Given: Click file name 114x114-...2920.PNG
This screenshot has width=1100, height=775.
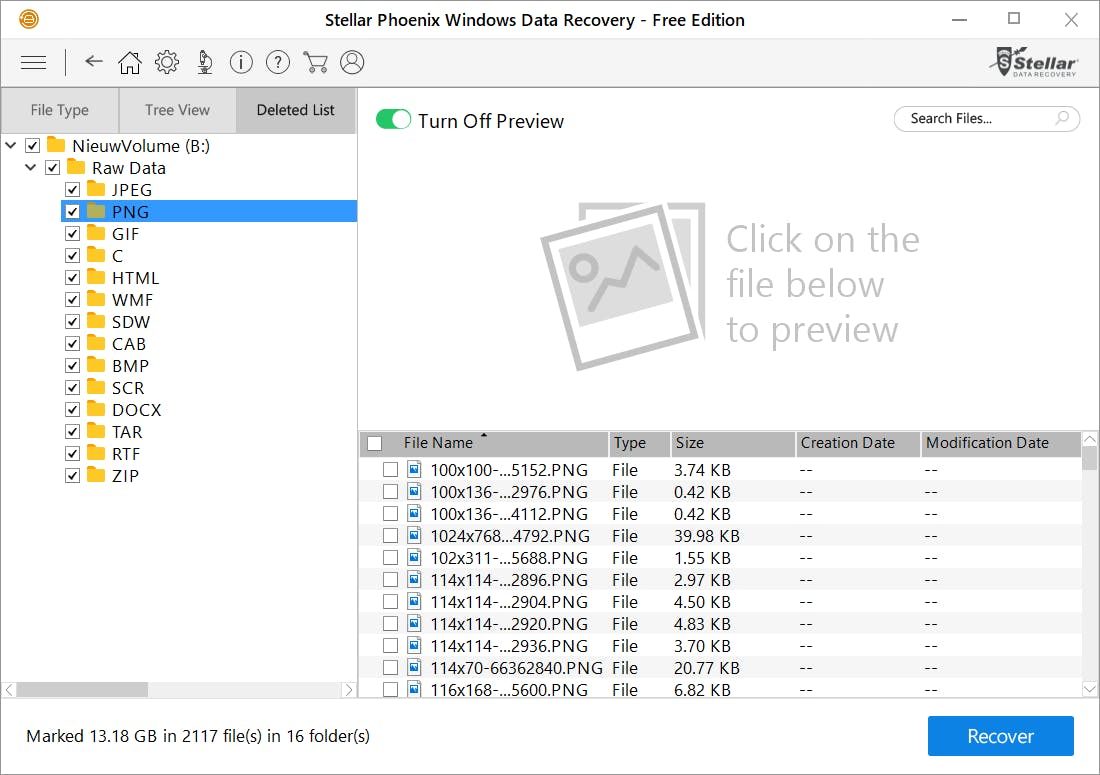Looking at the screenshot, I should [509, 624].
